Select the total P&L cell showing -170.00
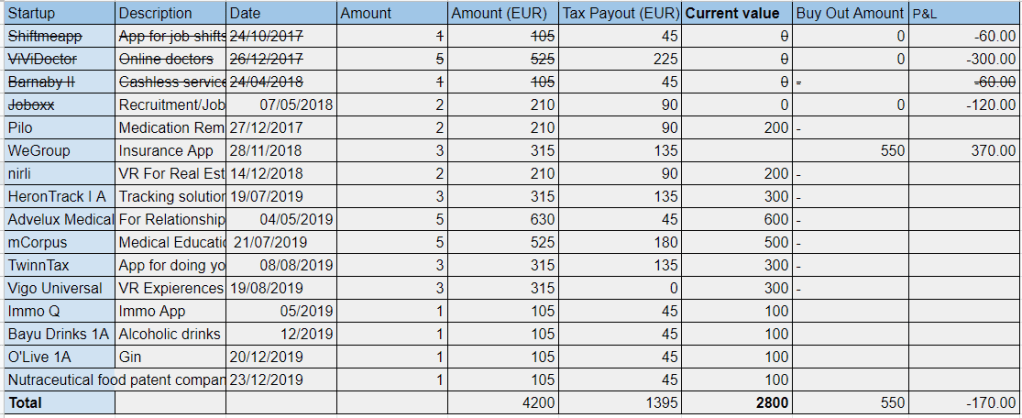1022x418 pixels. point(963,403)
